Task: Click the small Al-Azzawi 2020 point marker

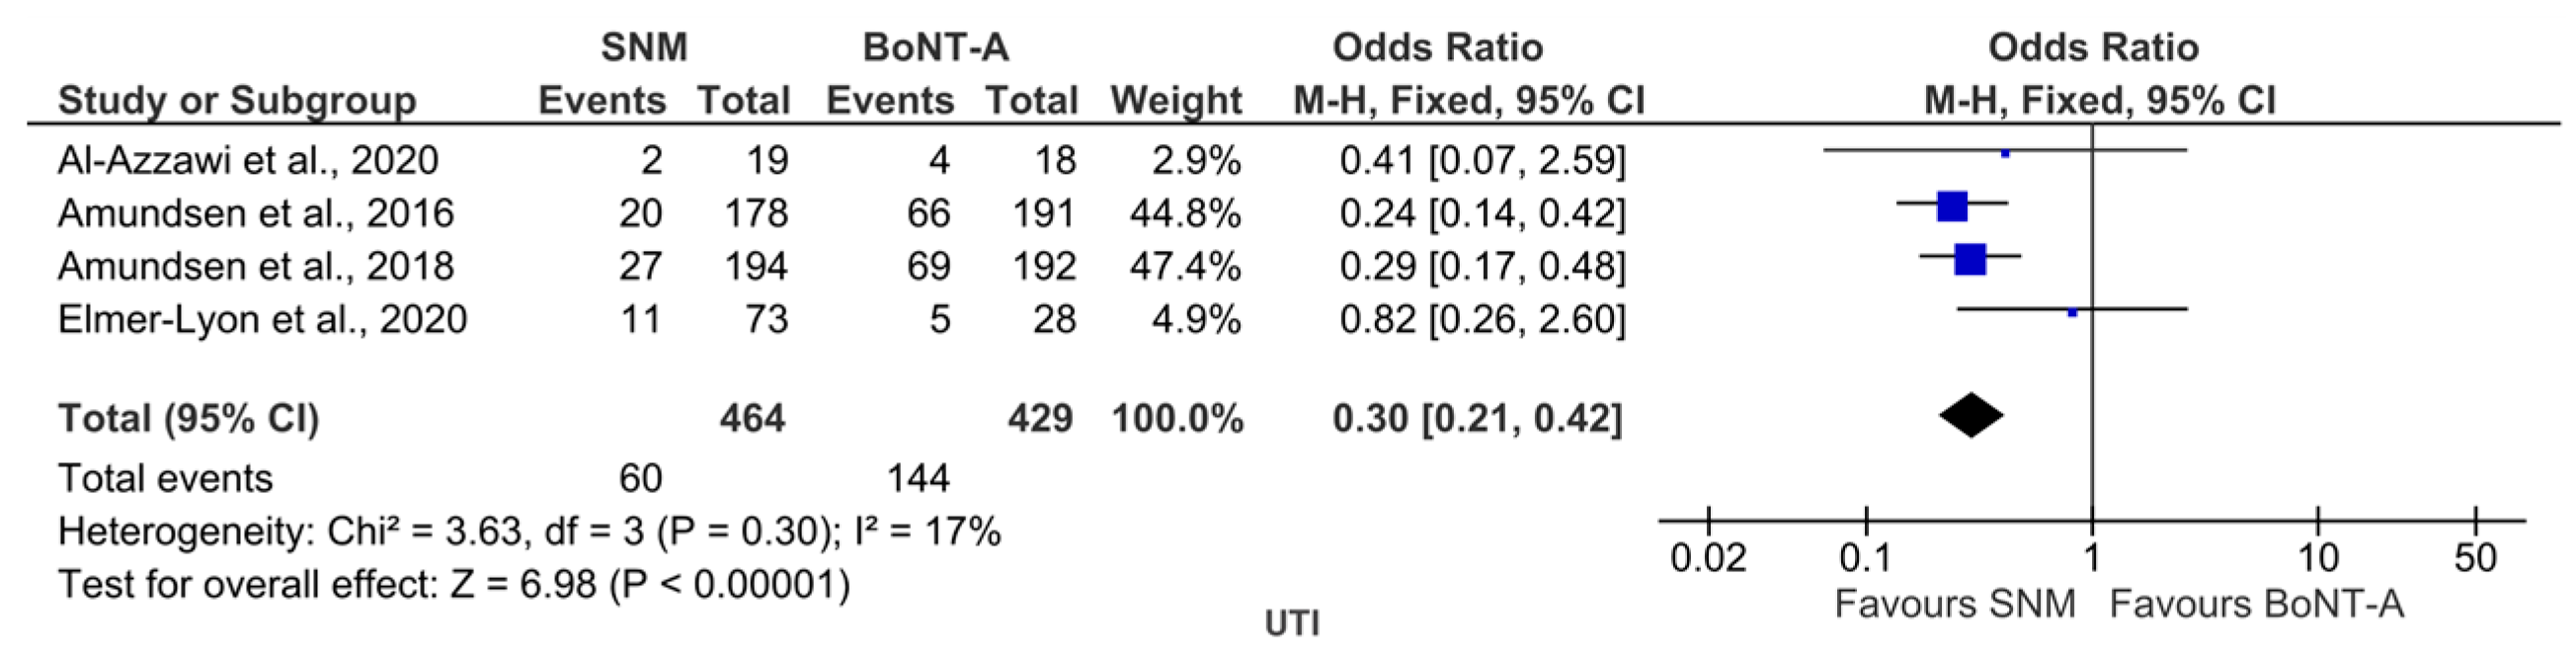Action: [x=2005, y=153]
